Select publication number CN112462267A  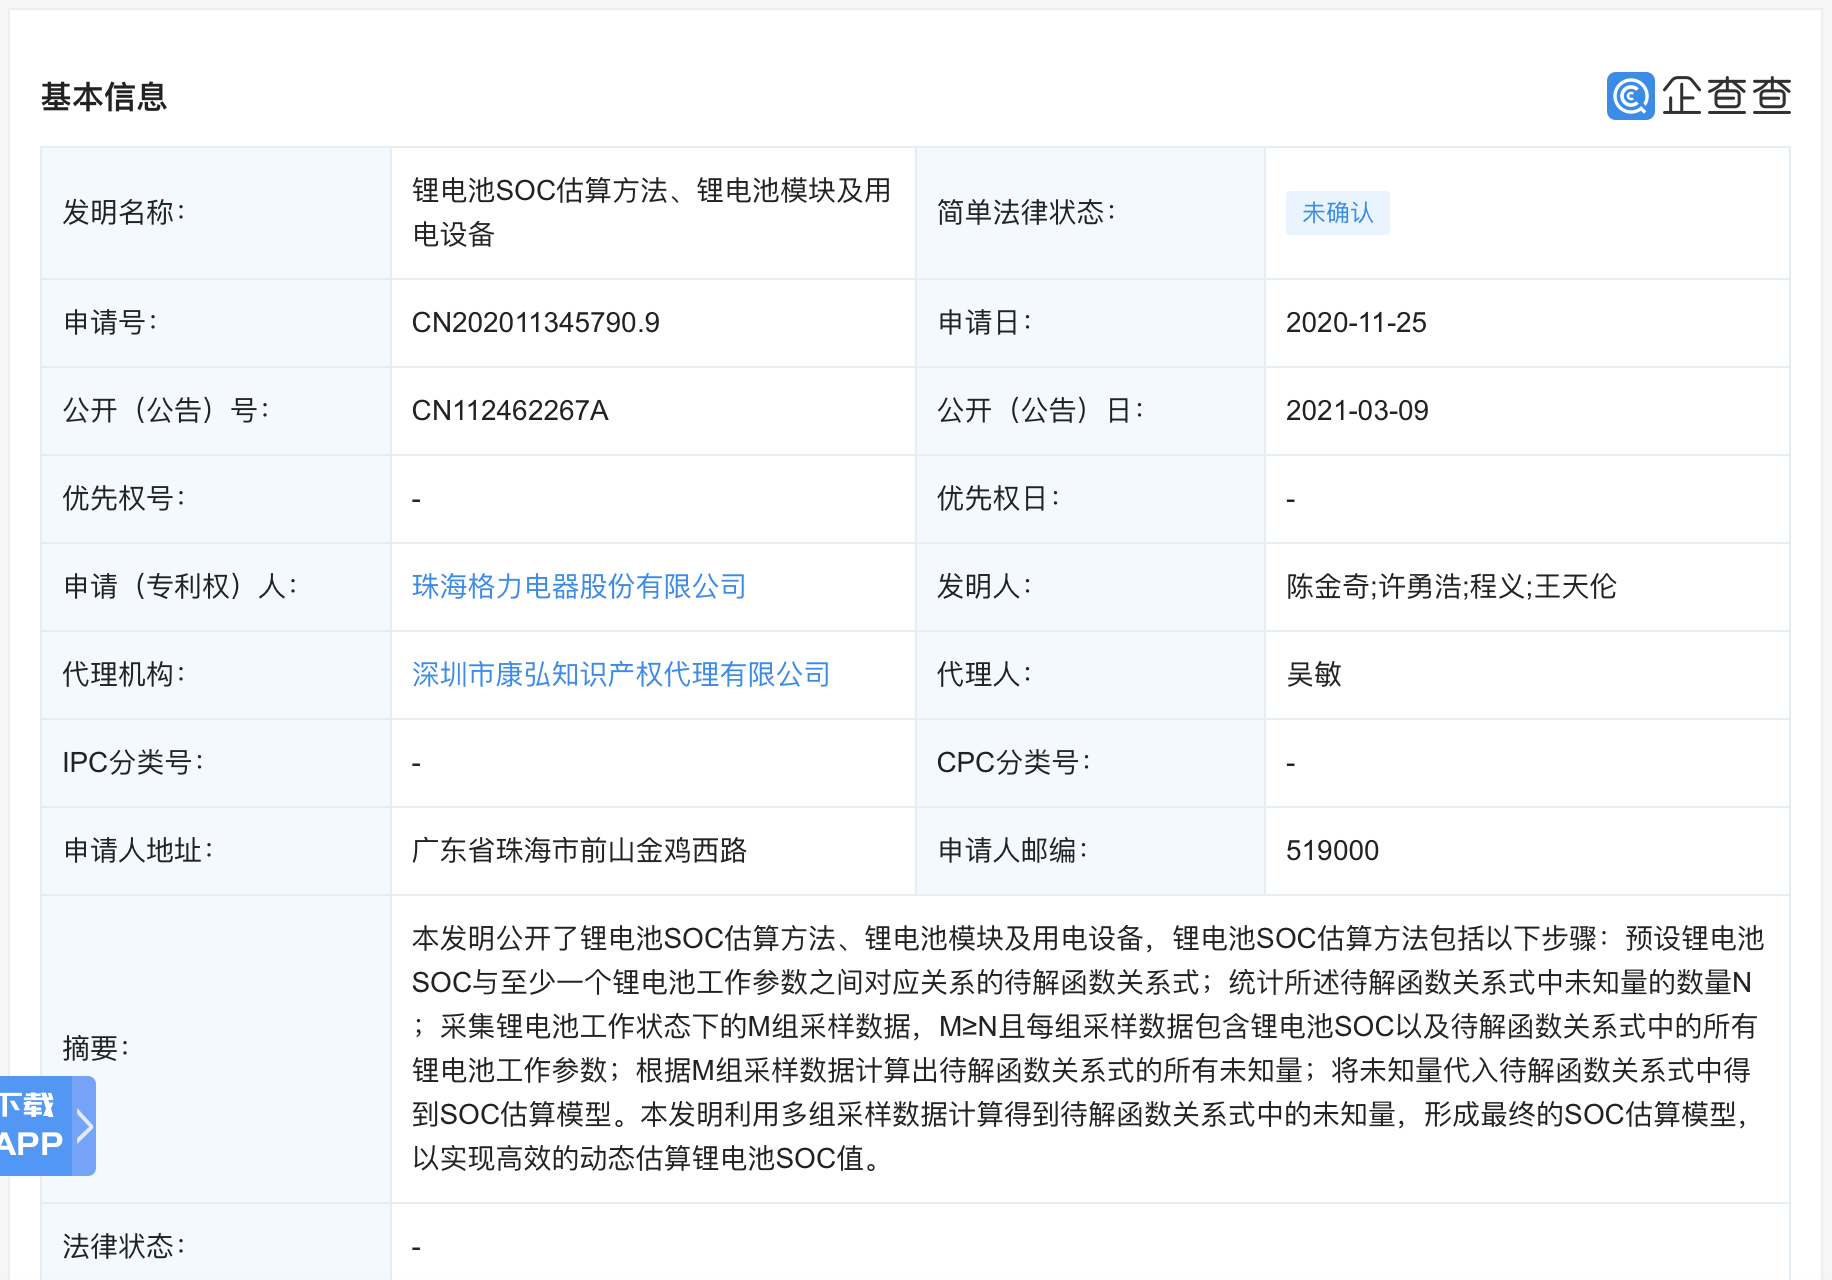pyautogui.click(x=510, y=410)
